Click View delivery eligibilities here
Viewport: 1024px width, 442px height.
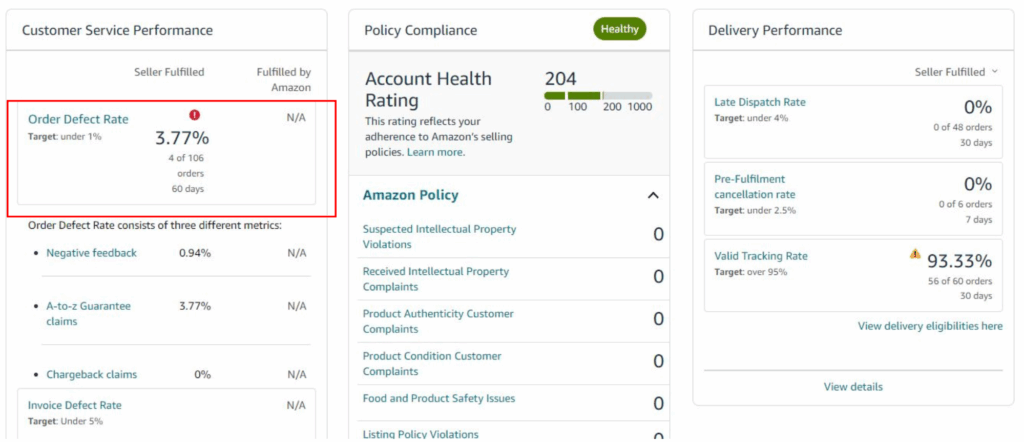930,326
